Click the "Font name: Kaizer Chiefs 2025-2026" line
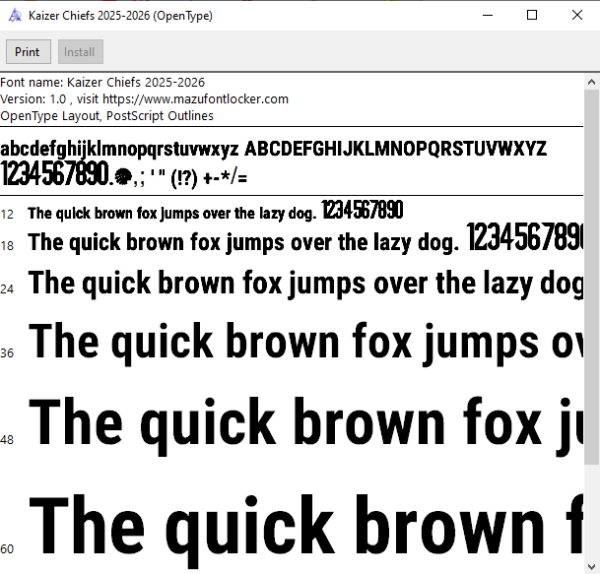Image resolution: width=600 pixels, height=574 pixels. point(103,83)
